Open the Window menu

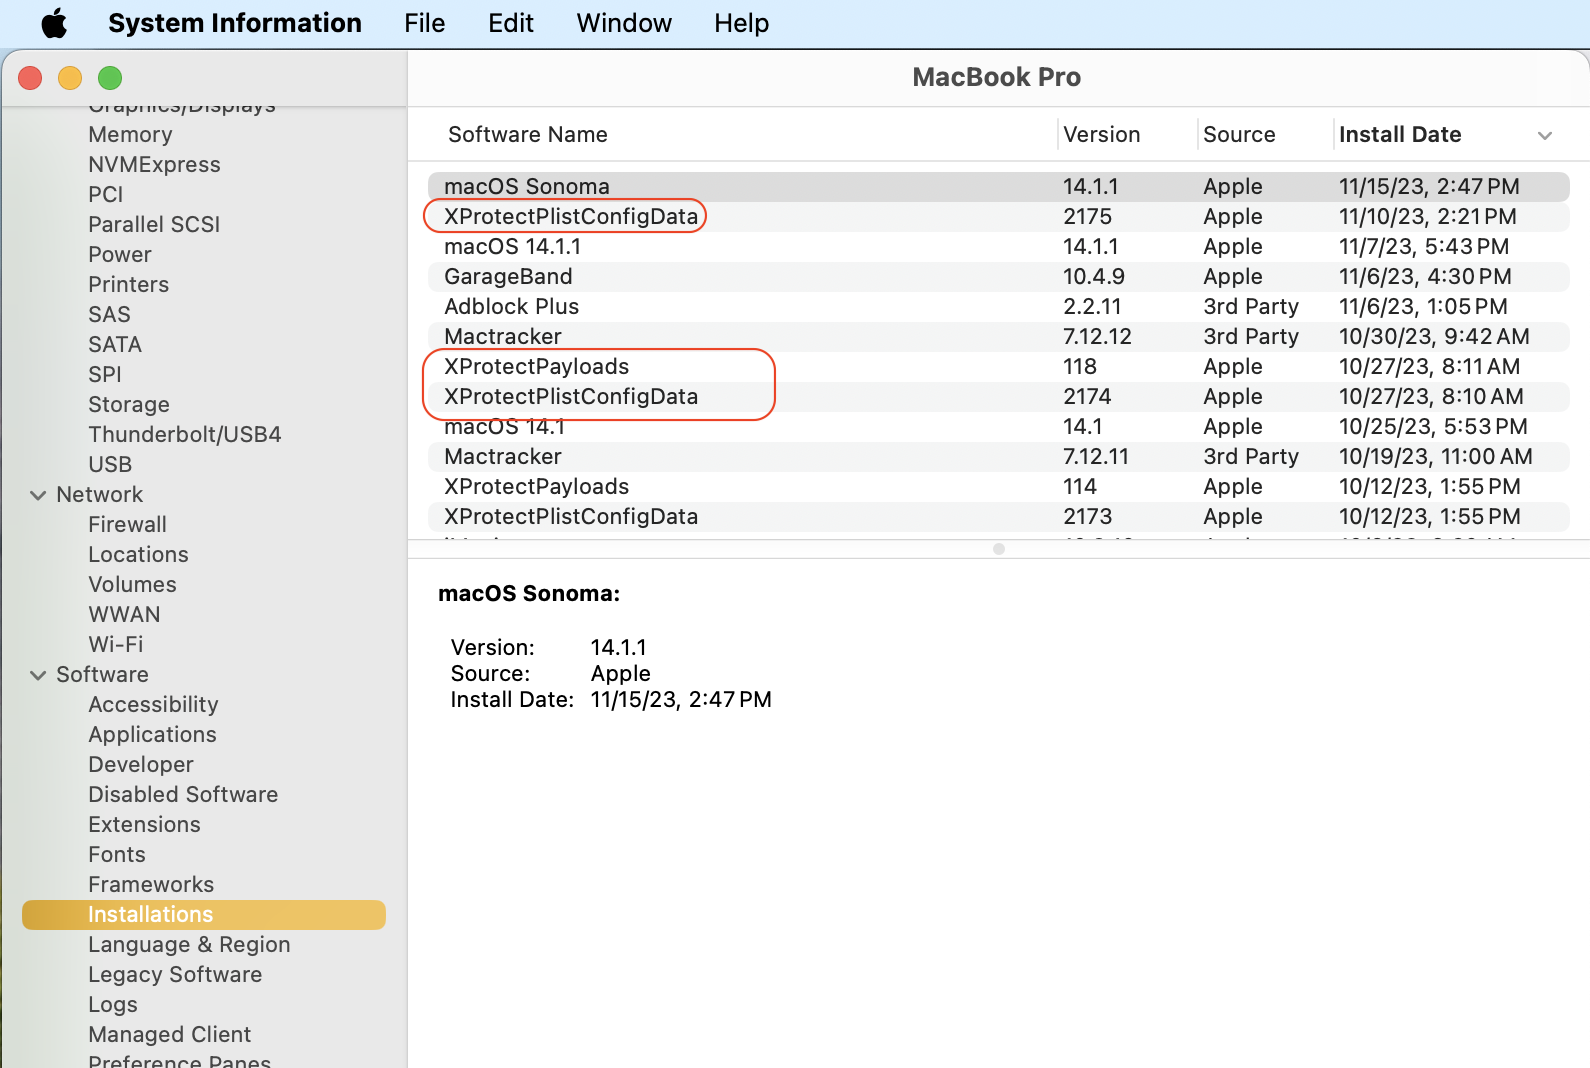(624, 23)
